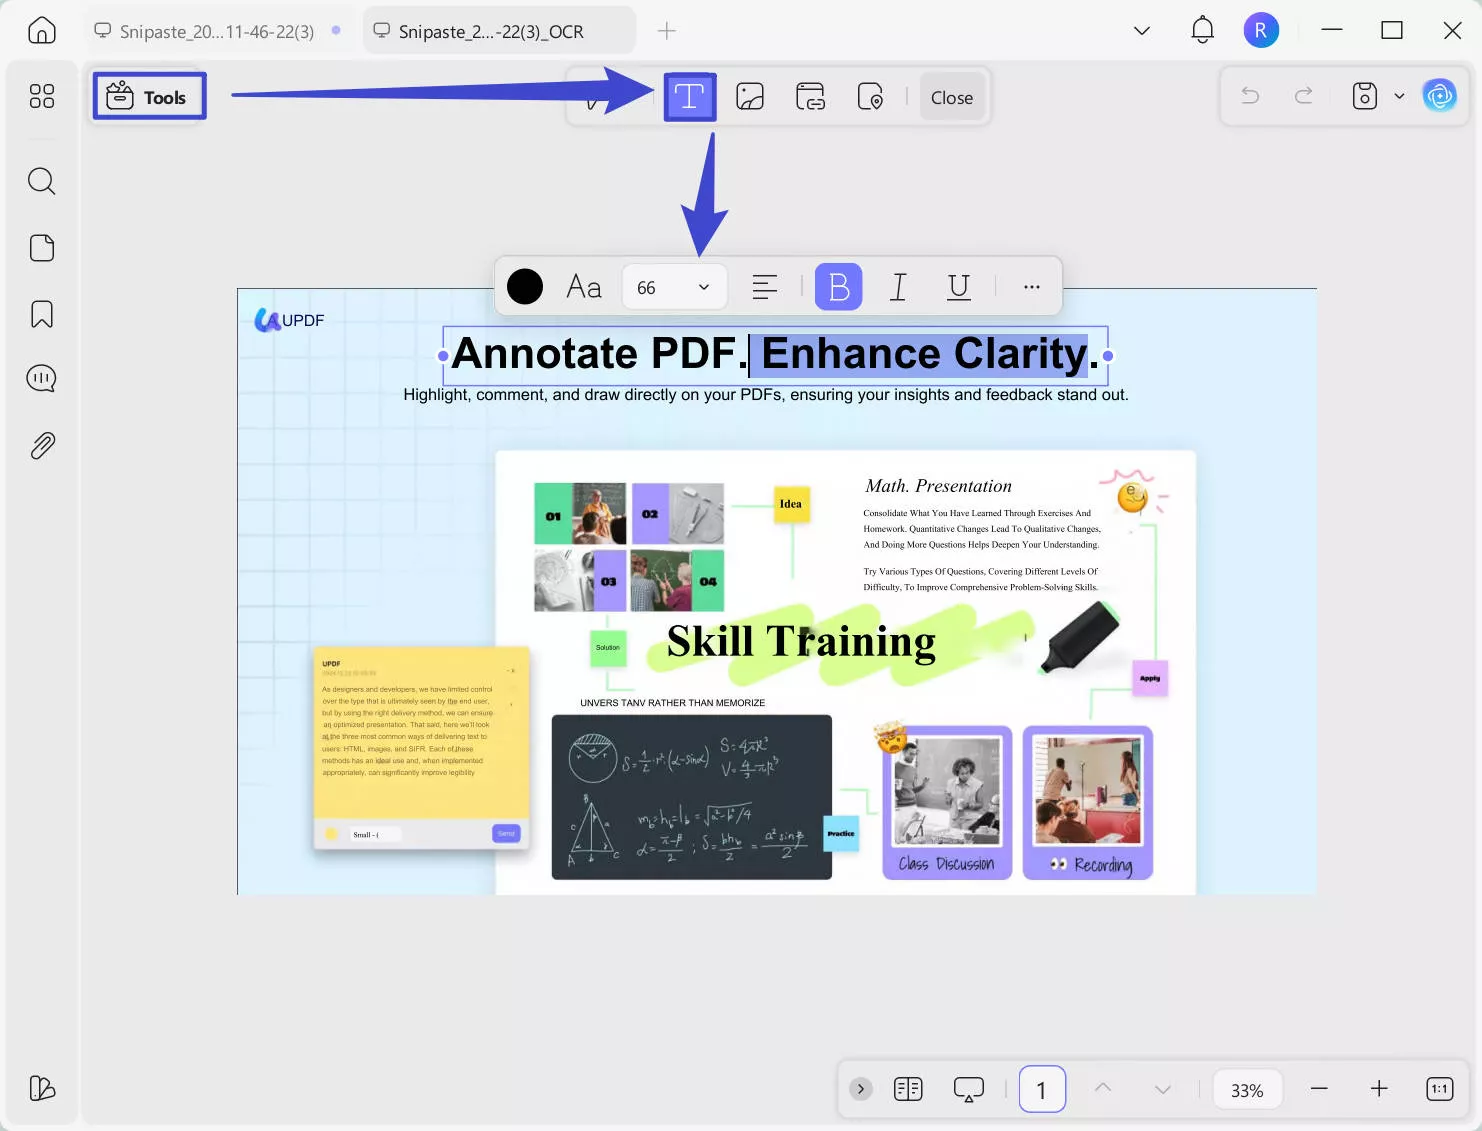1482x1131 pixels.
Task: Open the Tools menu
Action: pos(148,96)
